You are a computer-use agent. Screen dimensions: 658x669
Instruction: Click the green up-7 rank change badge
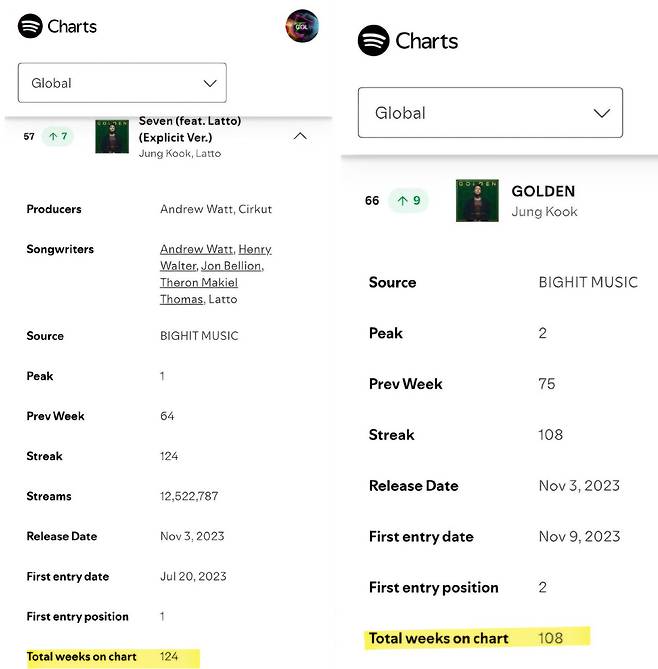pyautogui.click(x=57, y=136)
